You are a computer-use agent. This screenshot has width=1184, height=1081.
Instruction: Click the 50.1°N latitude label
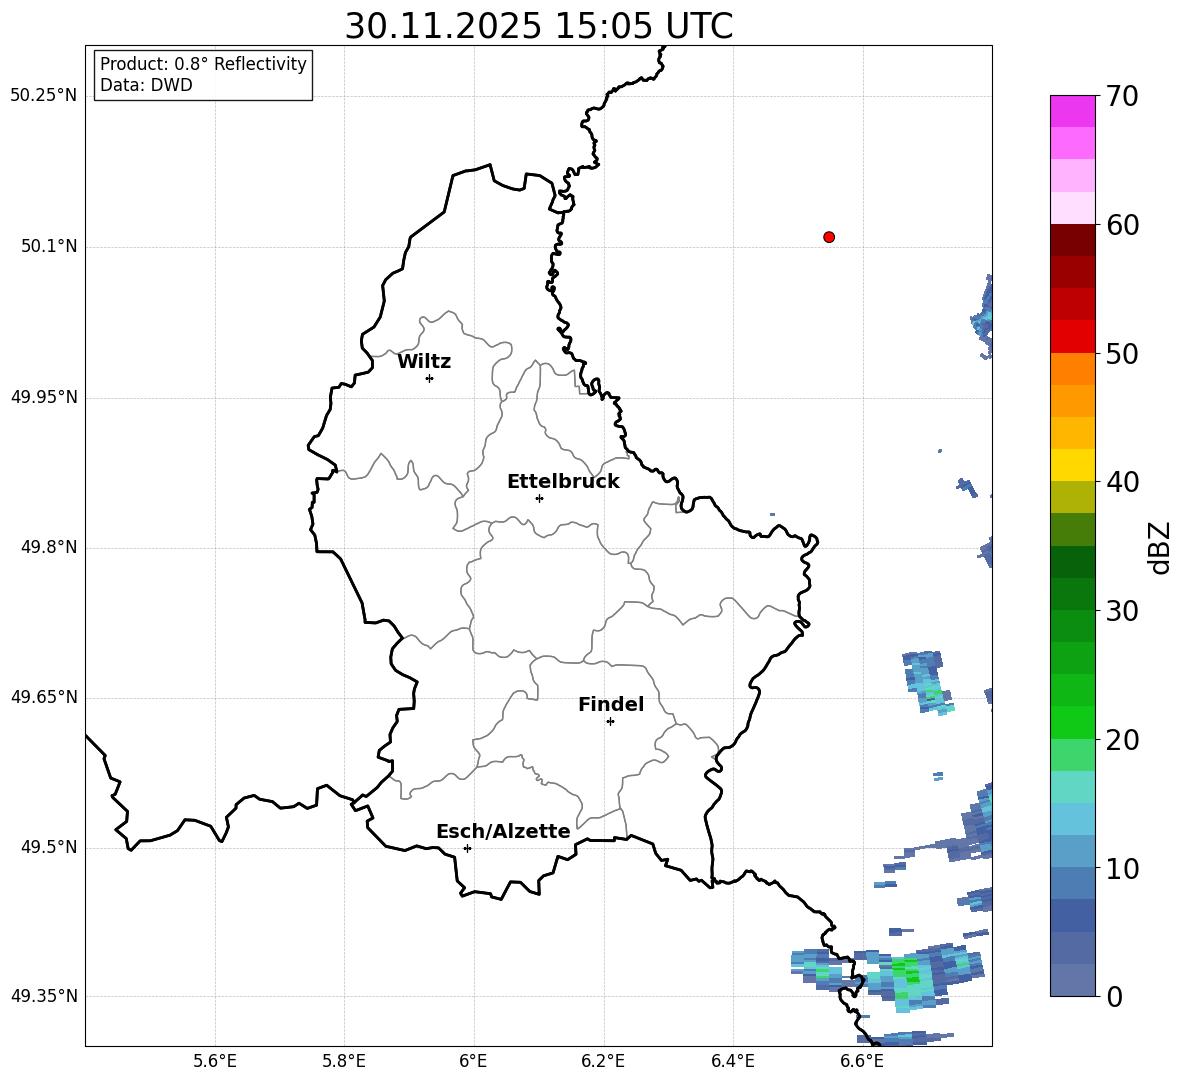(x=49, y=246)
